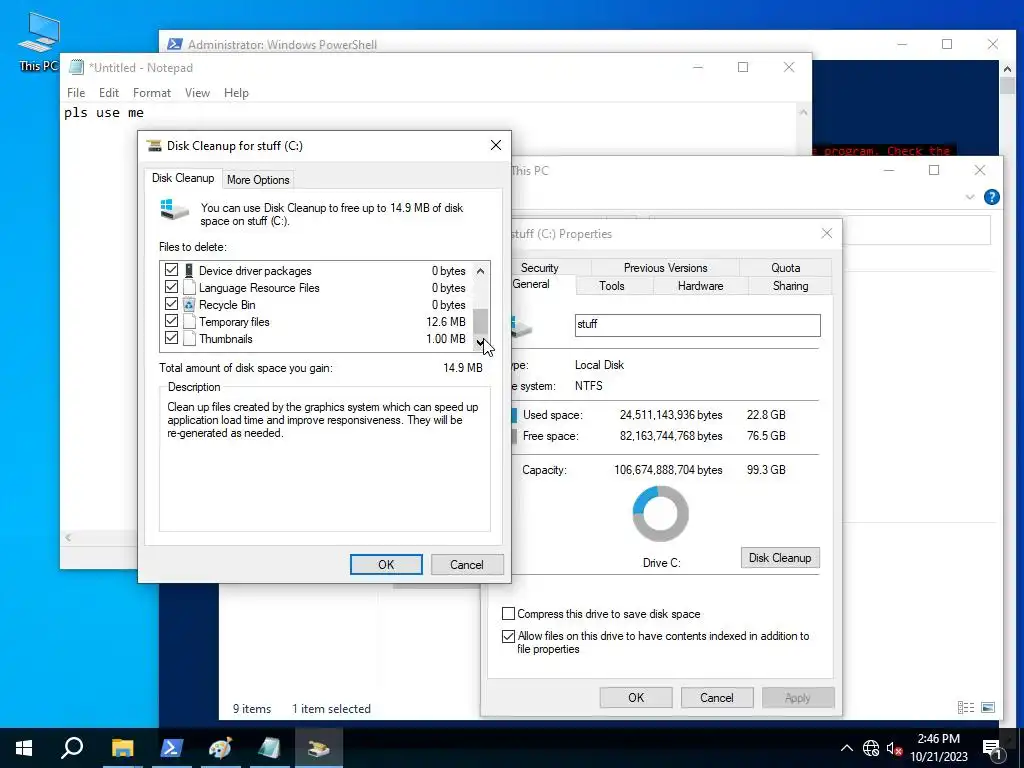Open the Quota tab
Image resolution: width=1024 pixels, height=768 pixels.
(785, 268)
